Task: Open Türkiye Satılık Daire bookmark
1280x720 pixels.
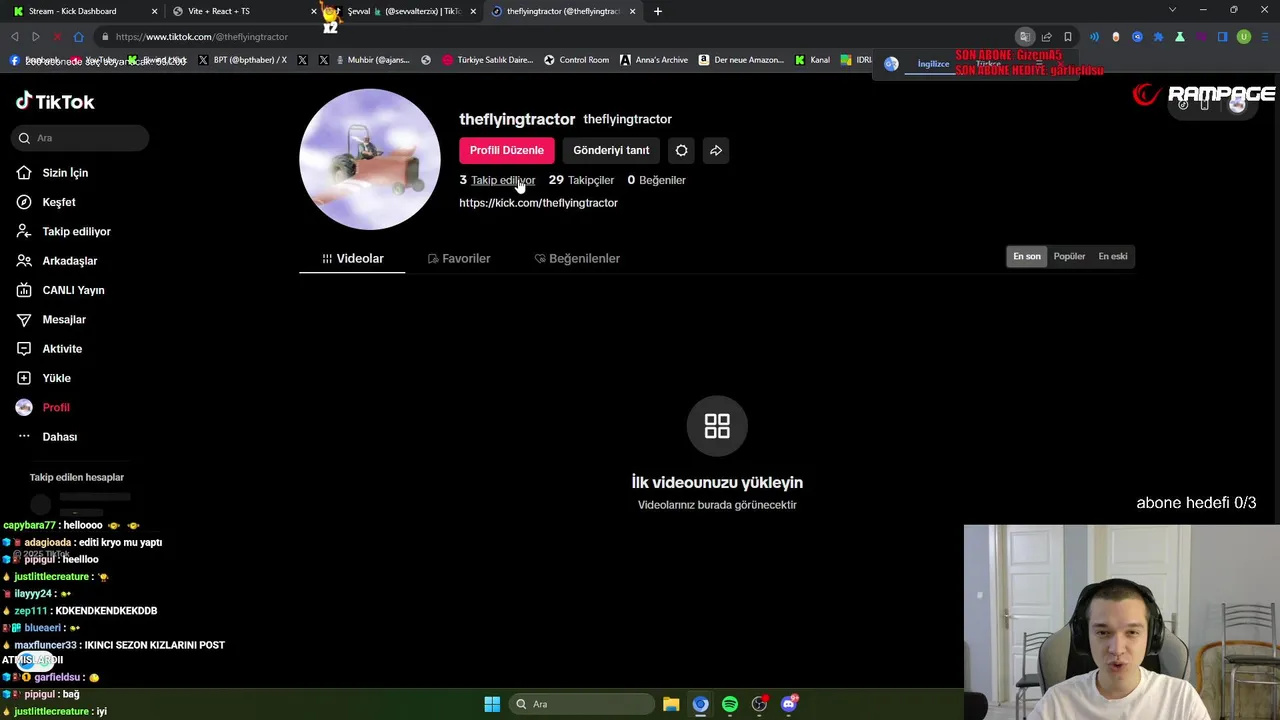Action: point(488,60)
